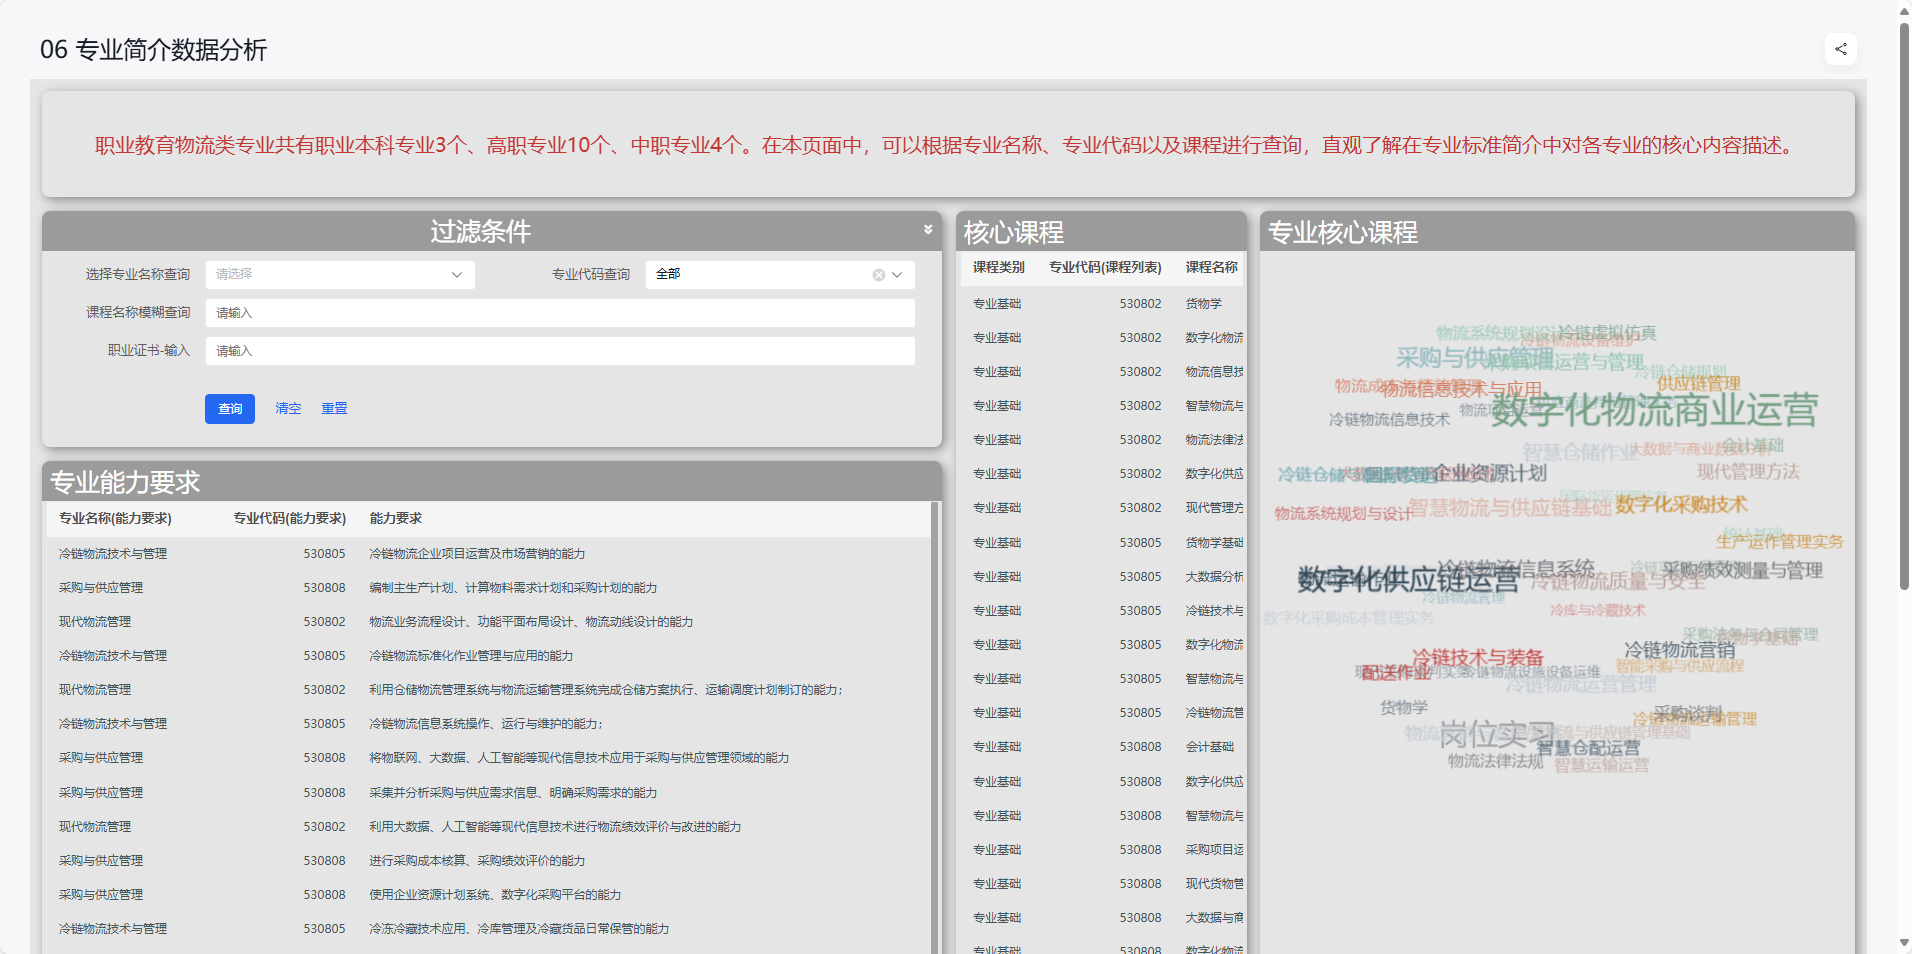Select row 使用企业资源计划系统、数字化采购平台的能力
This screenshot has width=1912, height=954.
488,895
